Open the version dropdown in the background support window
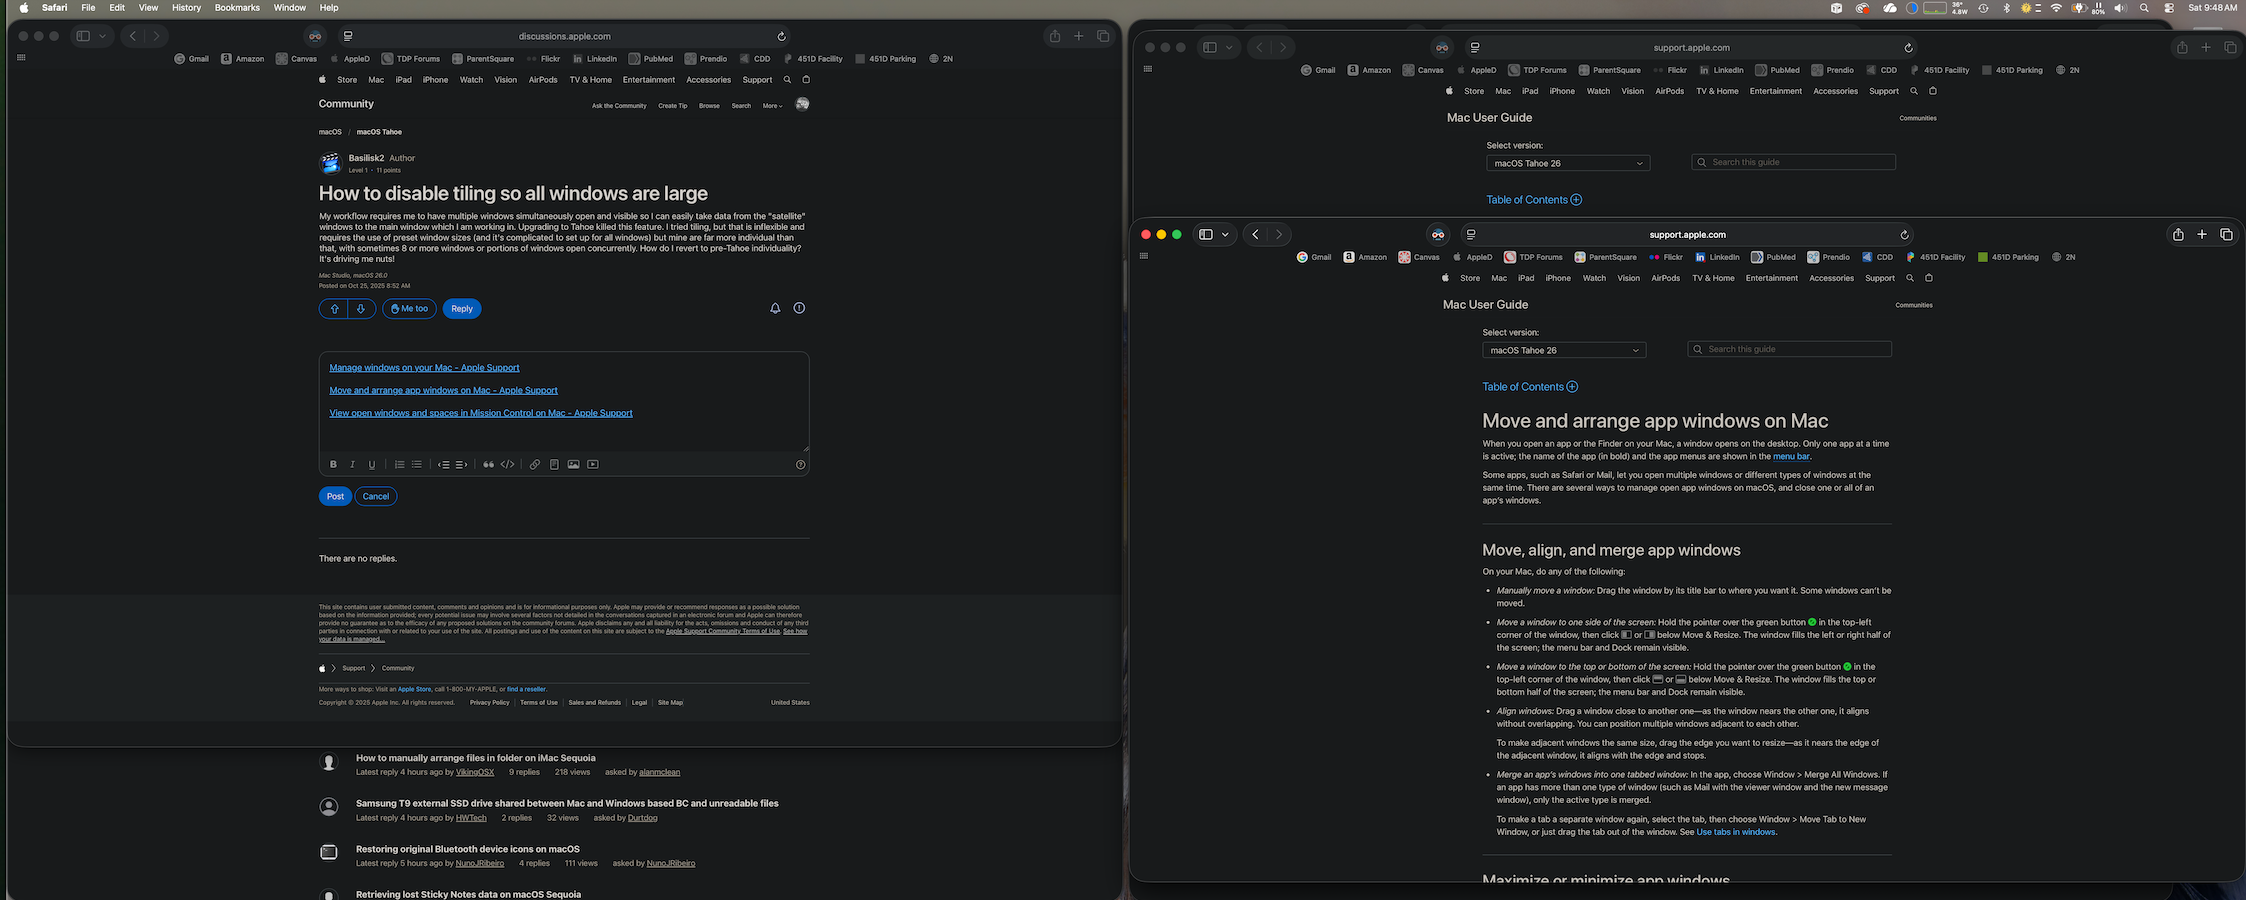This screenshot has width=2246, height=900. 1568,163
